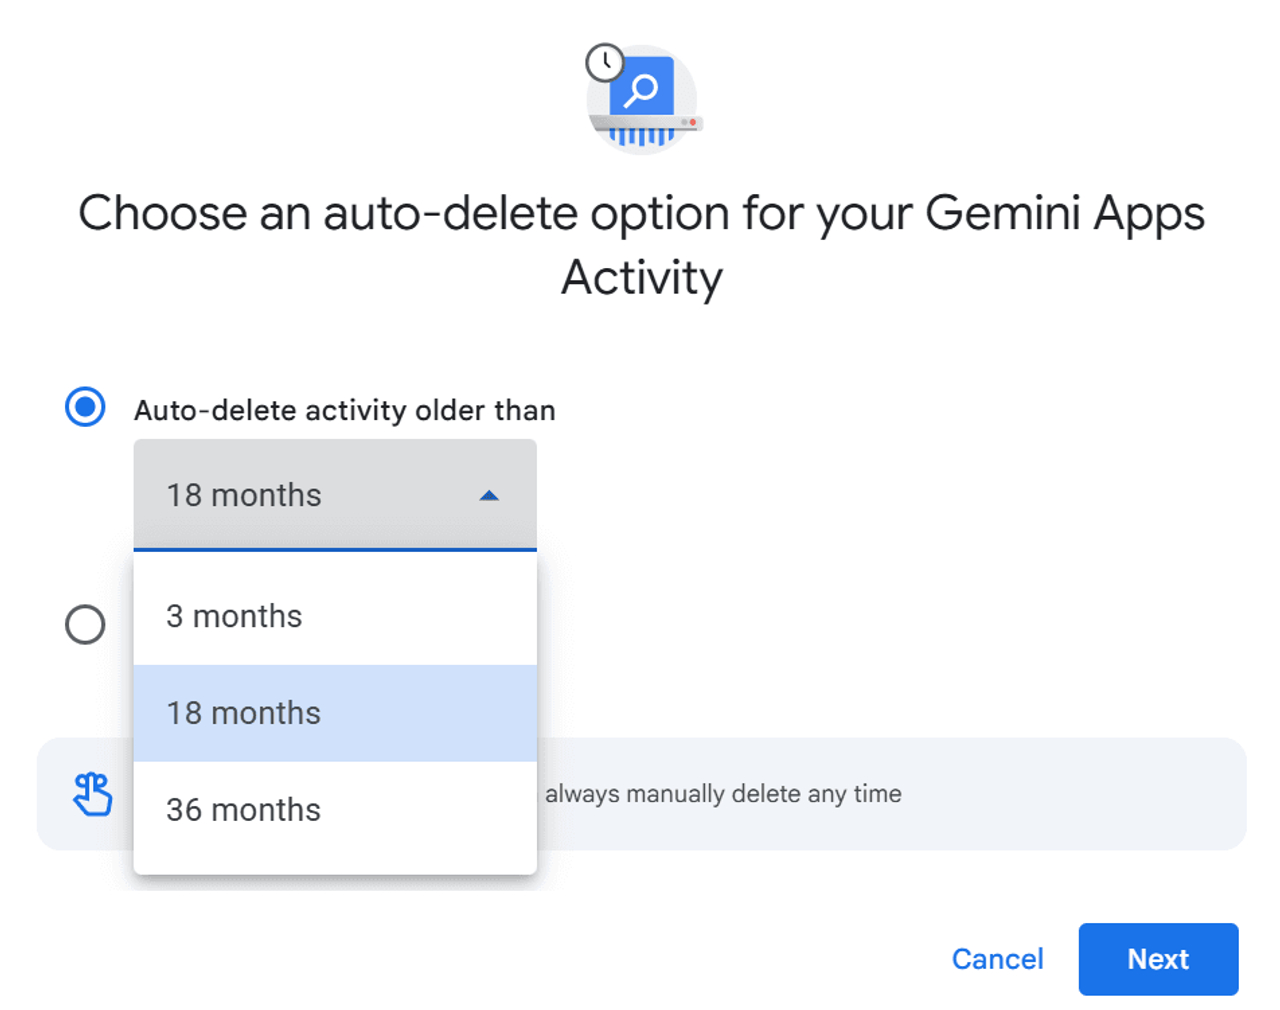Click the small clock icon on the illustration
1280x1010 pixels.
pyautogui.click(x=605, y=63)
